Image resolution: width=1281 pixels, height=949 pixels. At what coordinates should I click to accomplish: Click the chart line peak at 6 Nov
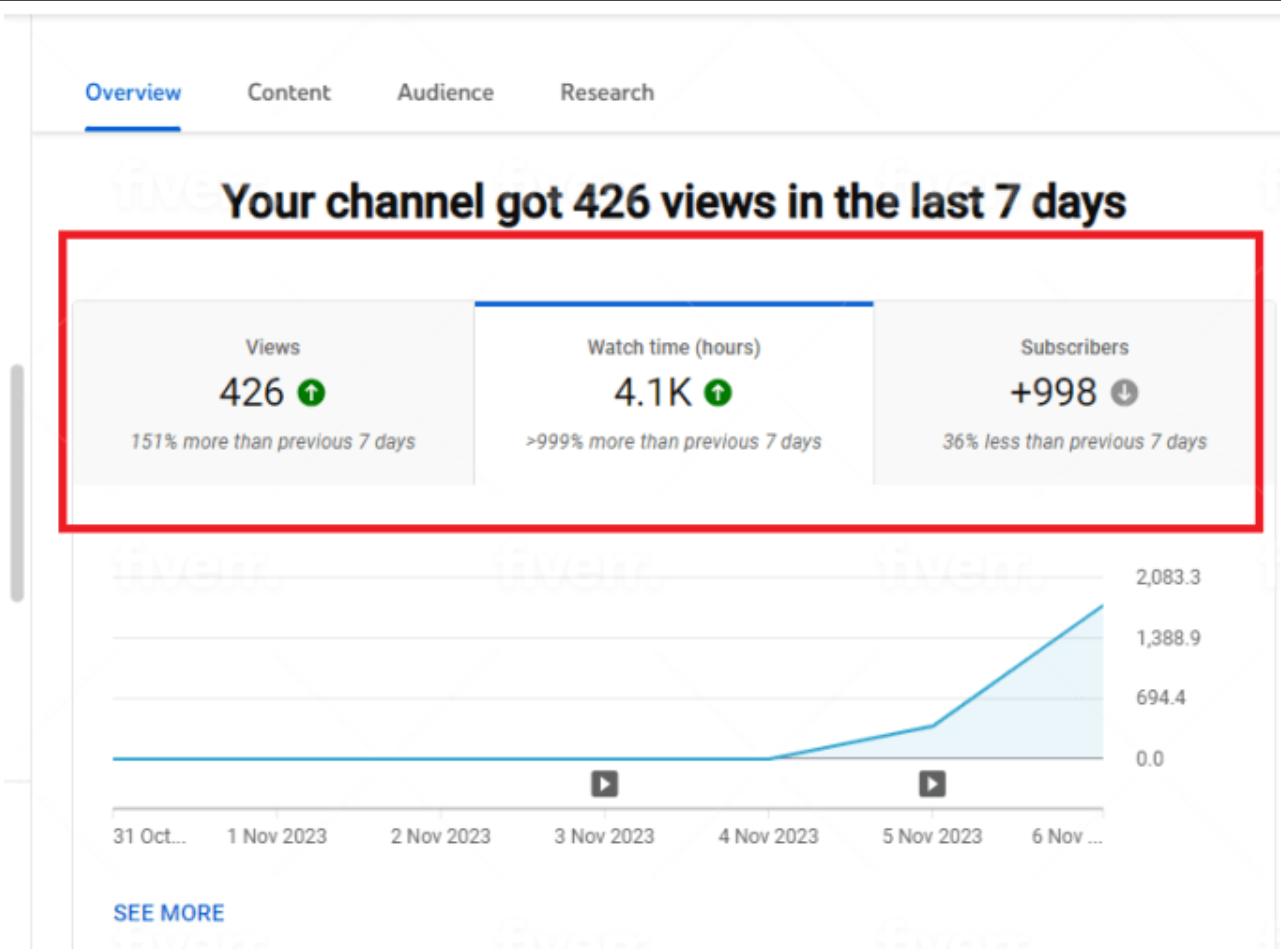pos(1101,606)
